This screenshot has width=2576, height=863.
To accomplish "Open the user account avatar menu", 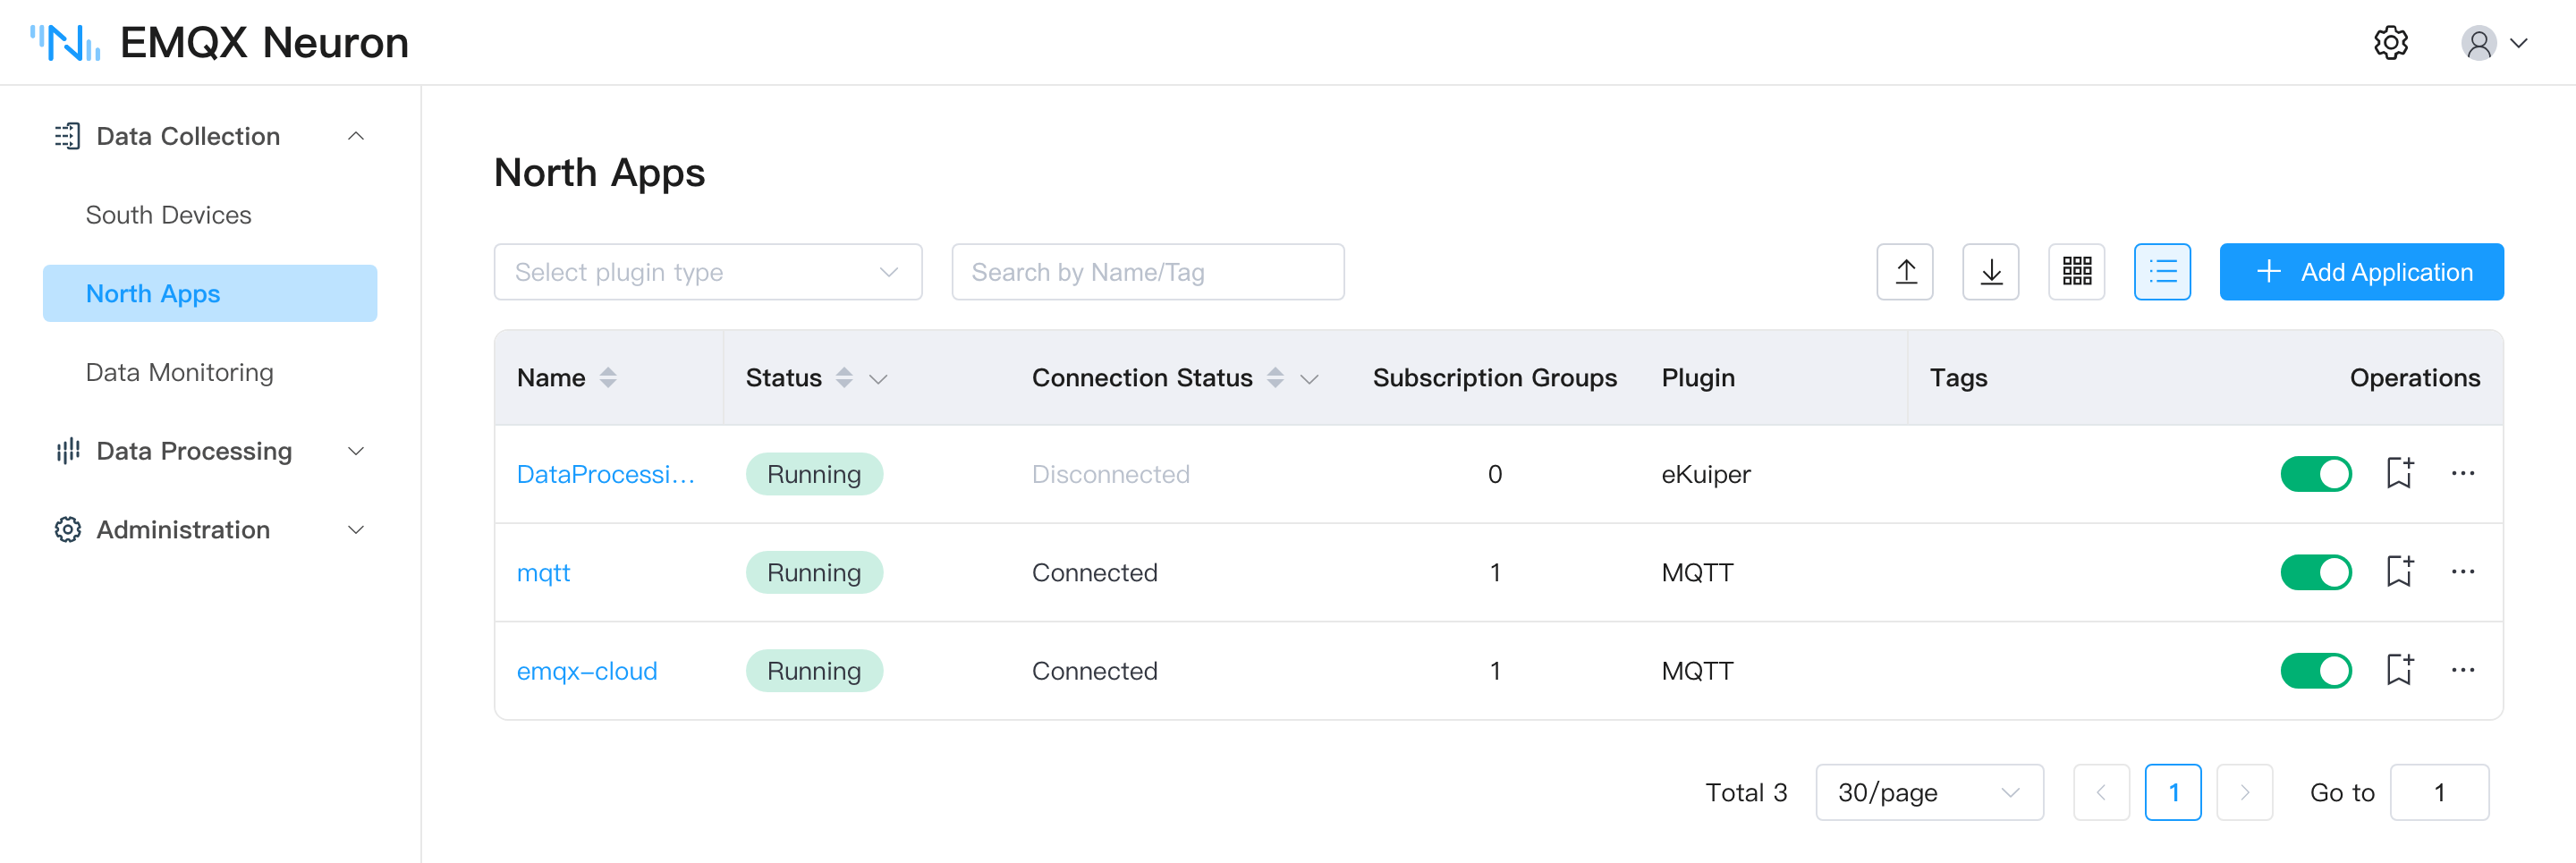I will pyautogui.click(x=2478, y=43).
